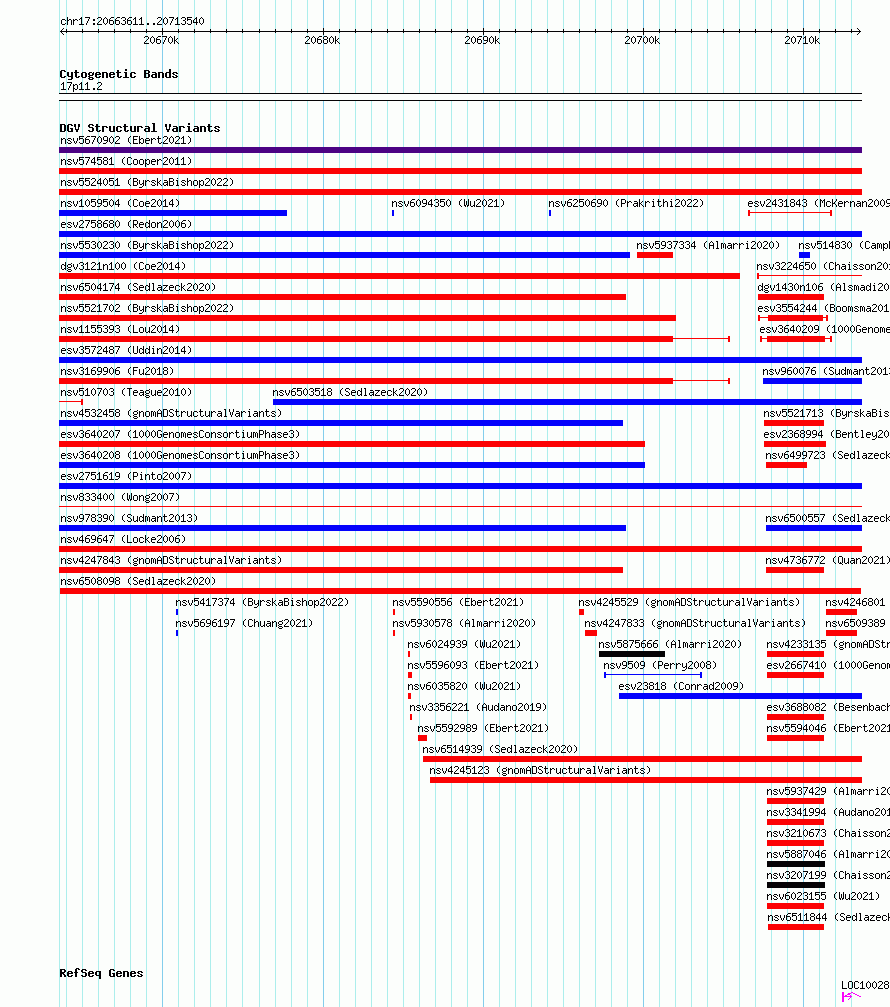Click the magenta LOC gene glyph
Screen dimensions: 890x1007
[851, 997]
